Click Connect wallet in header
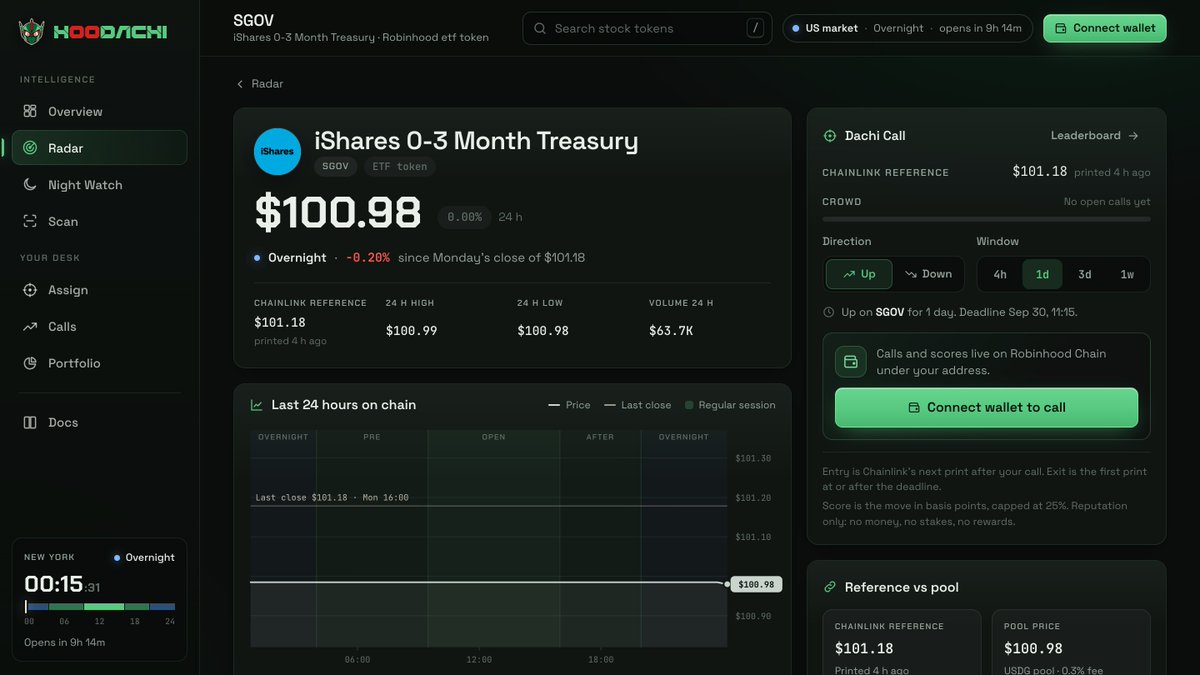Viewport: 1200px width, 675px height. click(x=1105, y=28)
